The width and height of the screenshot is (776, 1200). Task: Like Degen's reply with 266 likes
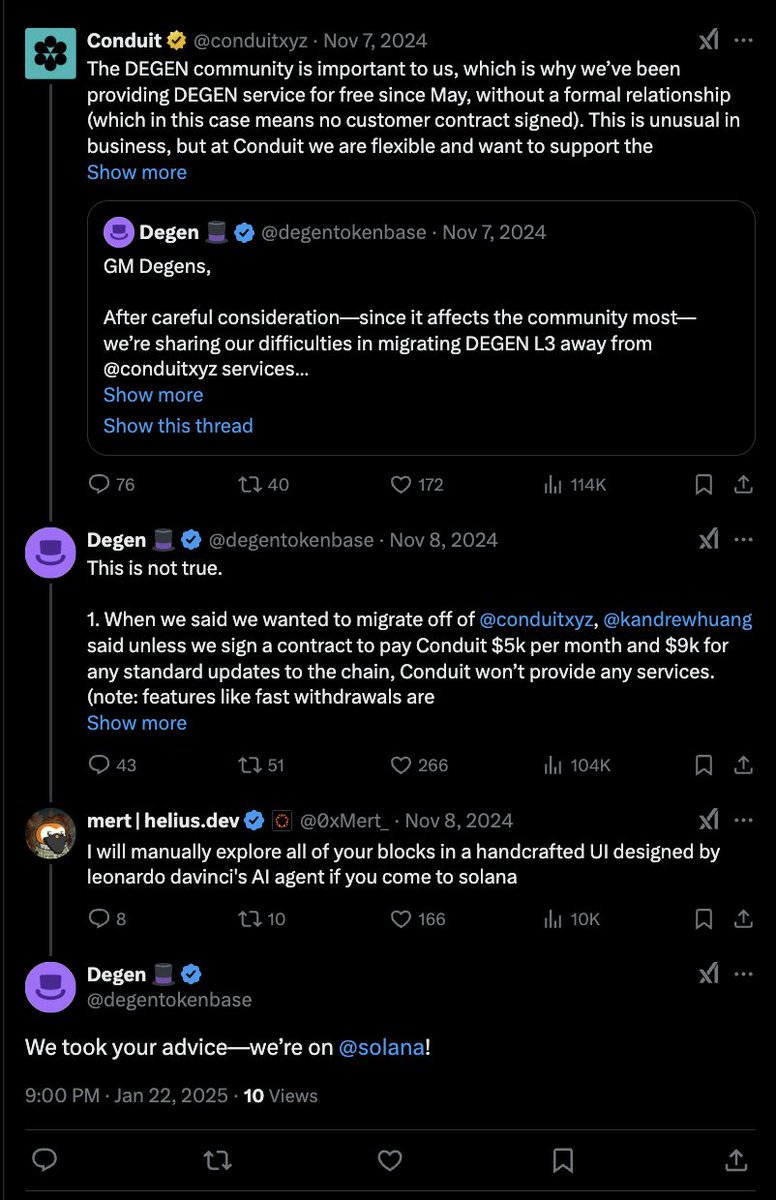click(x=401, y=765)
